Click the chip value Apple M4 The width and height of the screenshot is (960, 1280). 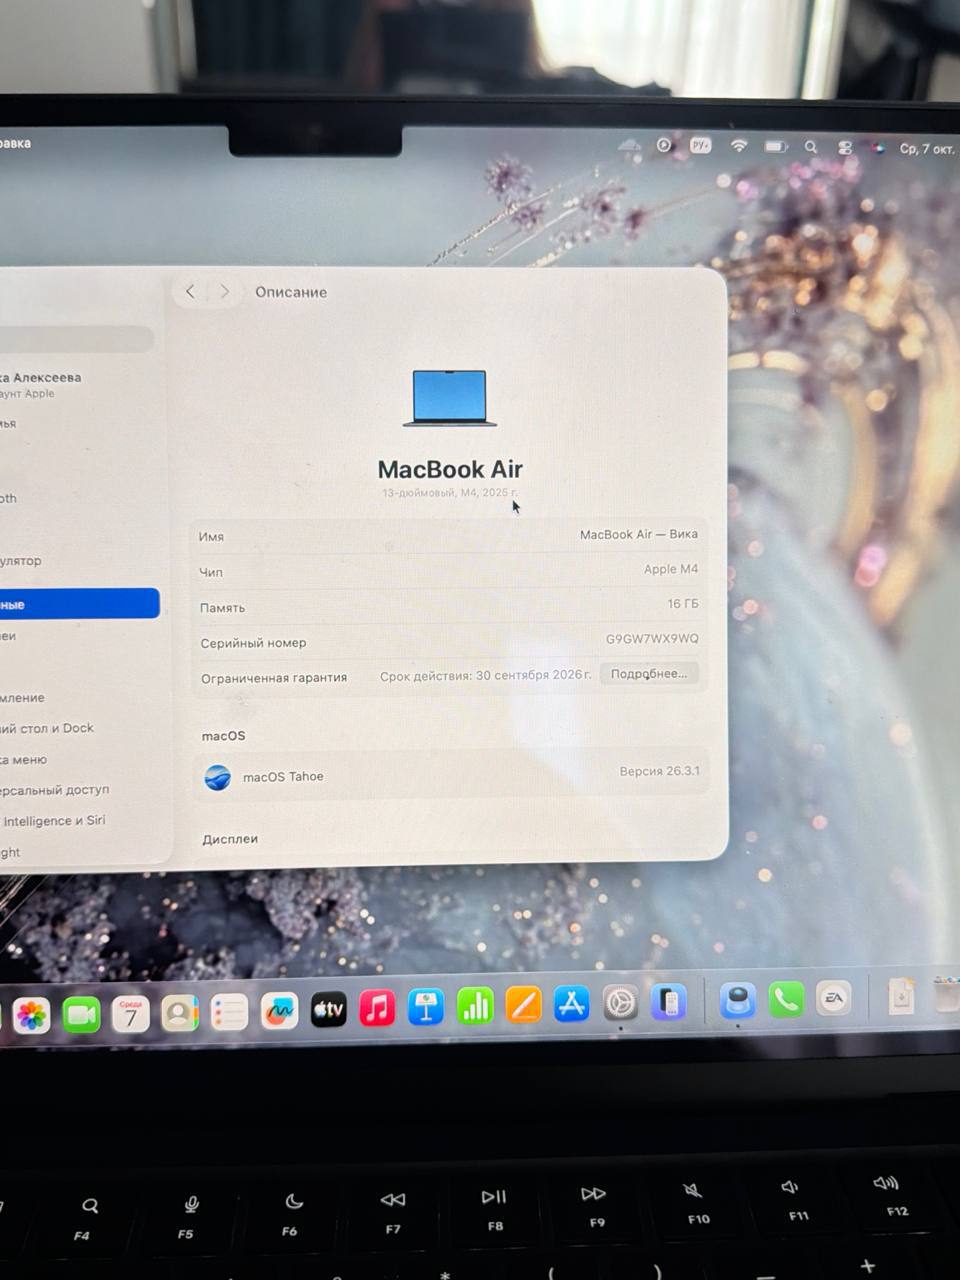coord(671,569)
